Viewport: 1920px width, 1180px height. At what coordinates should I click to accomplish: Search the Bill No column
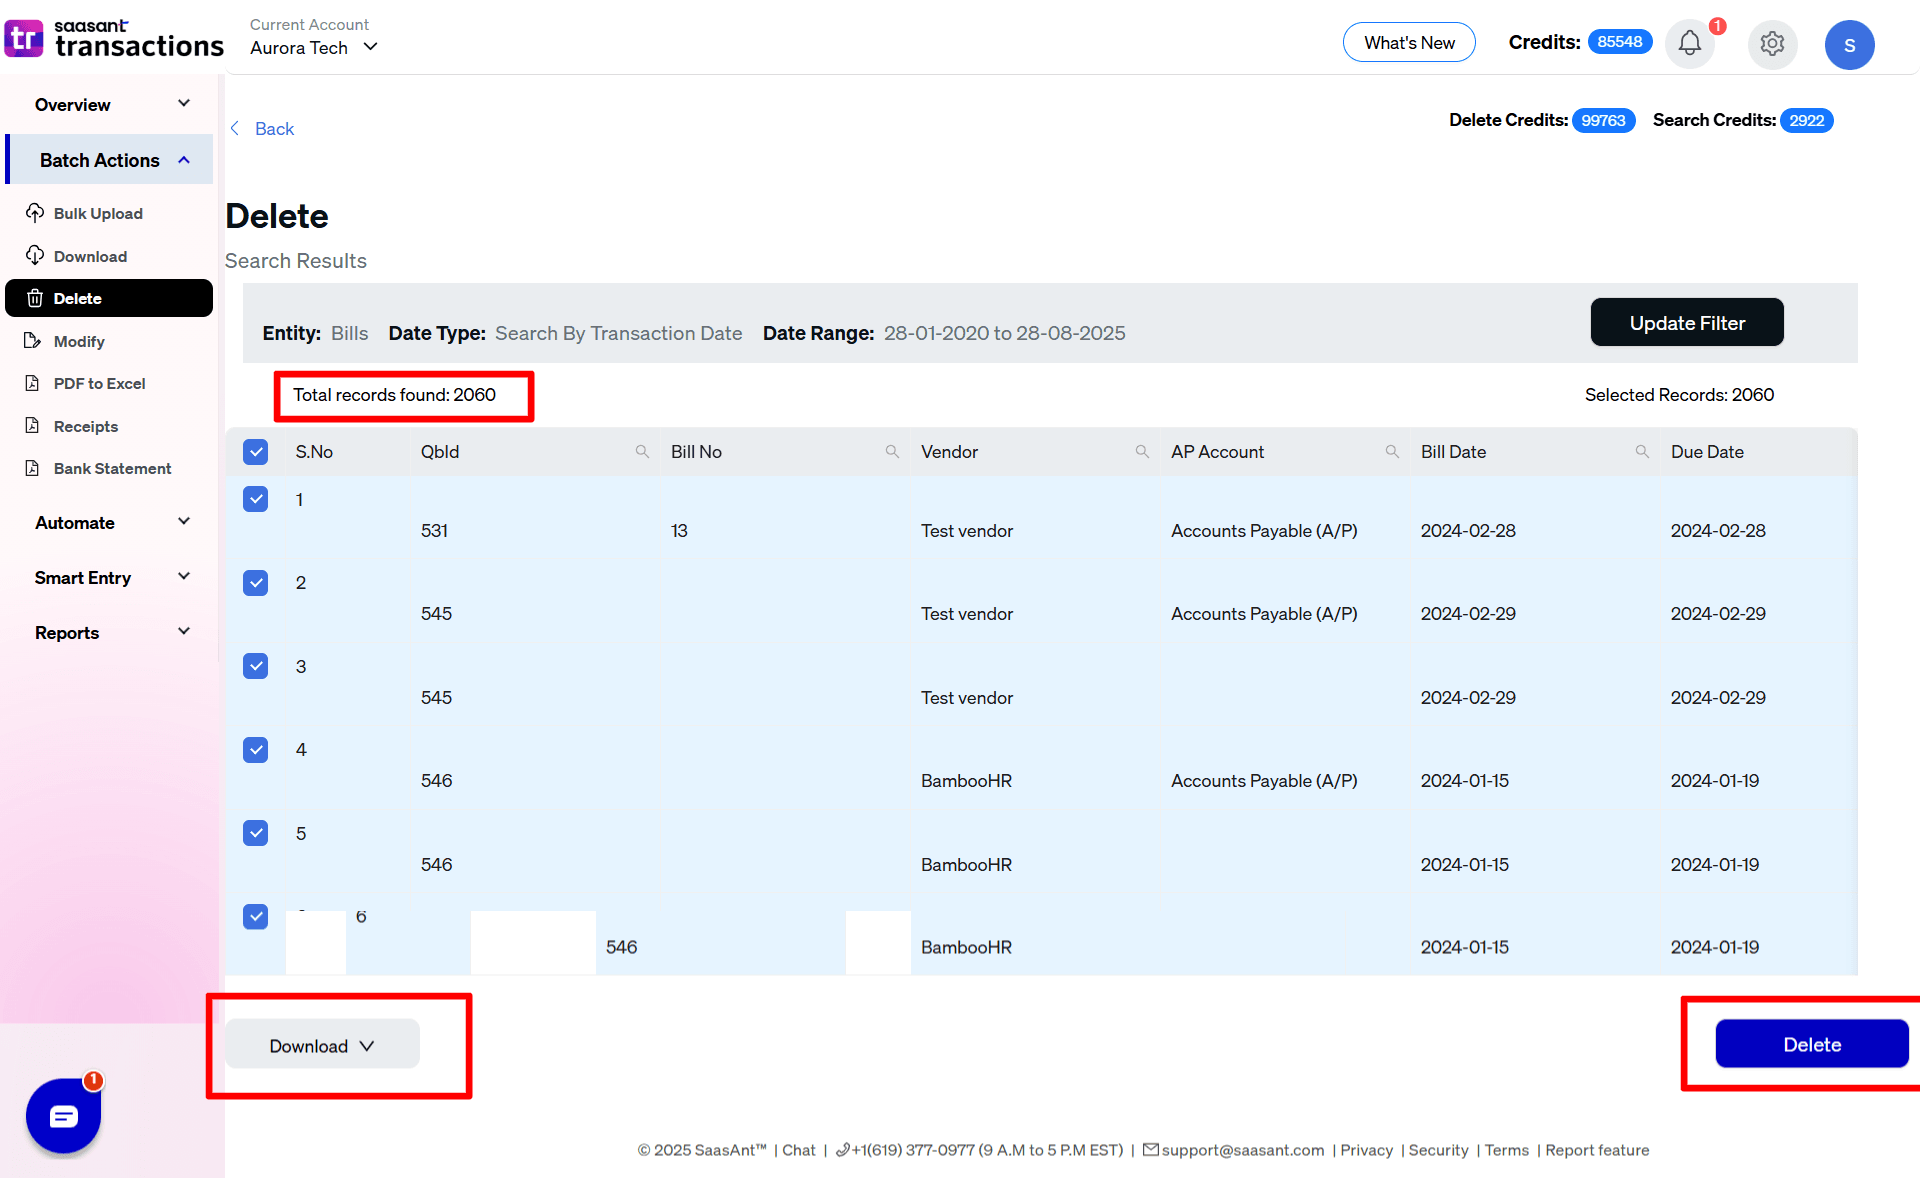[x=892, y=452]
